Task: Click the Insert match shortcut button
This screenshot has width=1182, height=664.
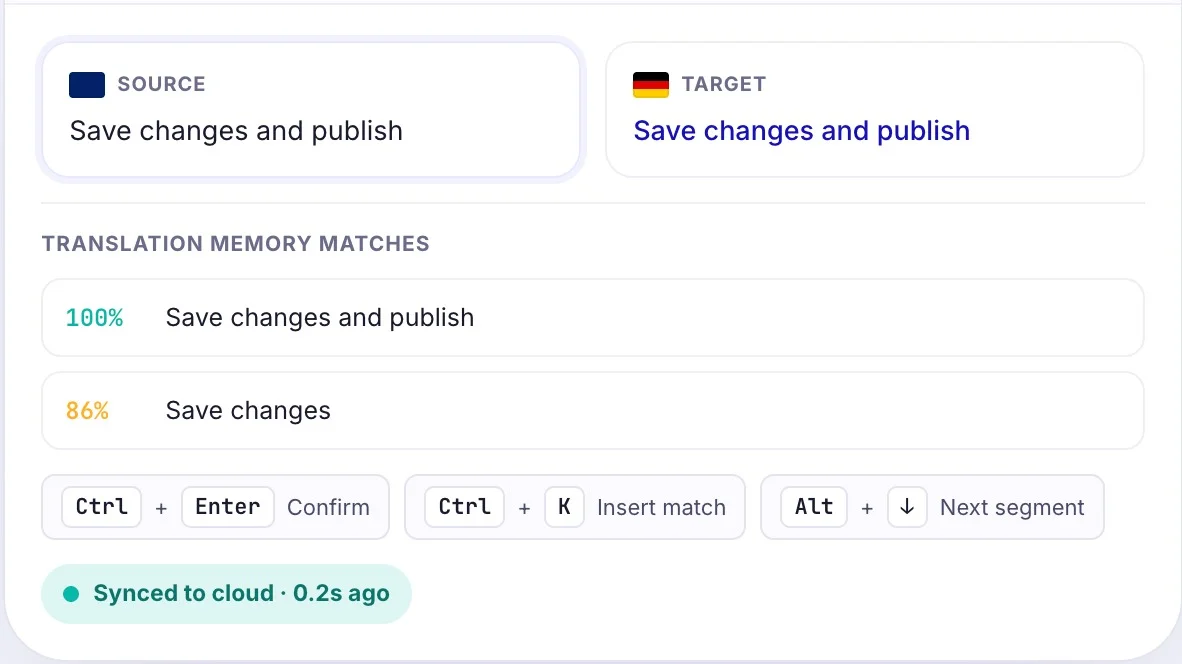Action: (575, 506)
